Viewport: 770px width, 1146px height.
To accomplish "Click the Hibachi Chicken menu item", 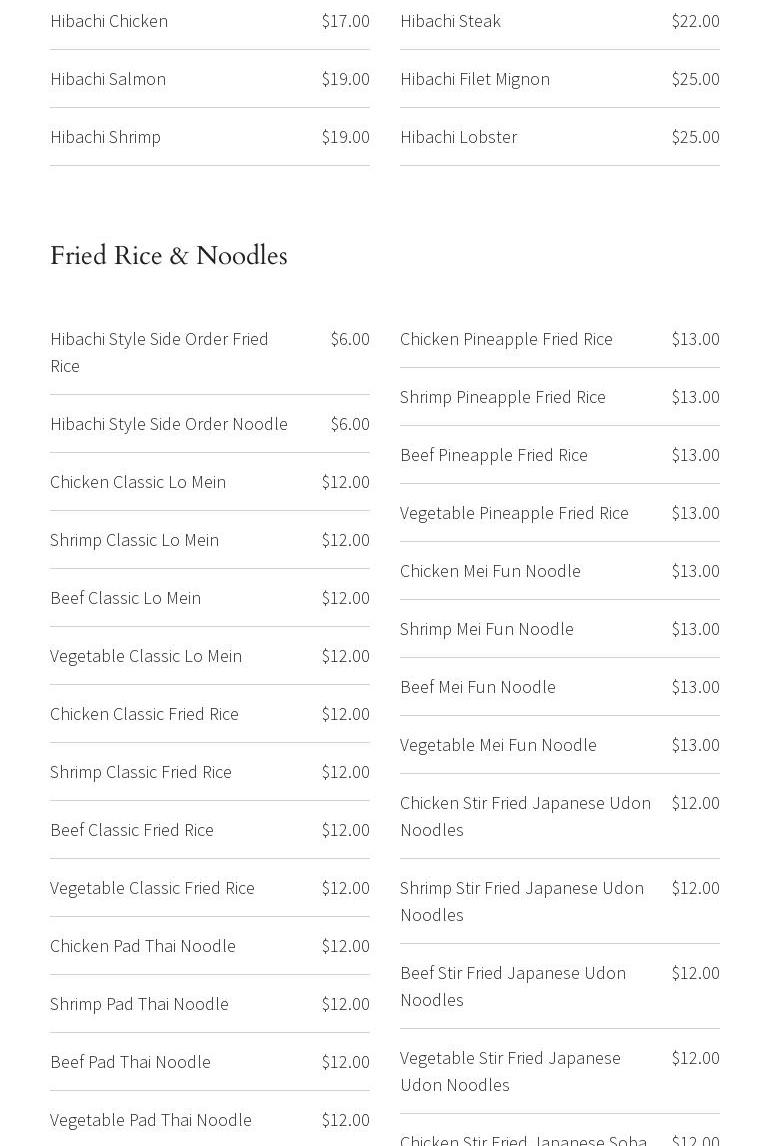I will pos(109,21).
